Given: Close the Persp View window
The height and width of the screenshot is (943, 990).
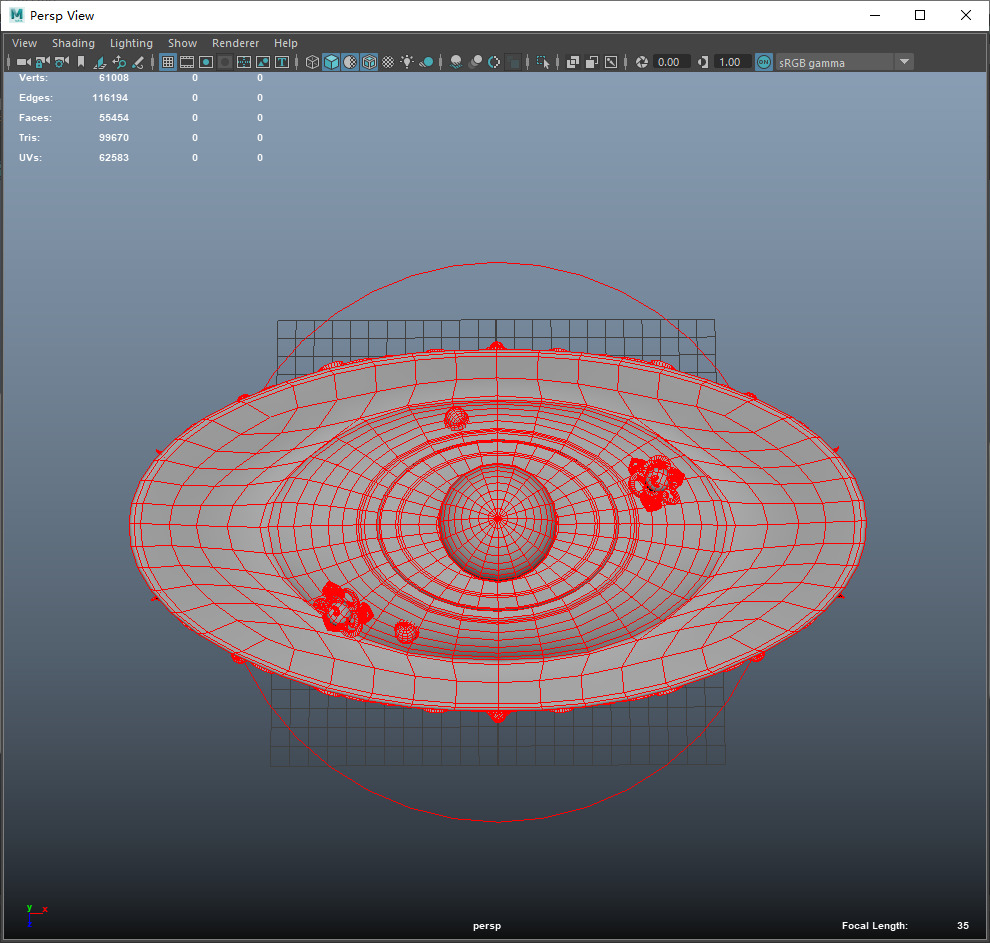Looking at the screenshot, I should [x=966, y=15].
